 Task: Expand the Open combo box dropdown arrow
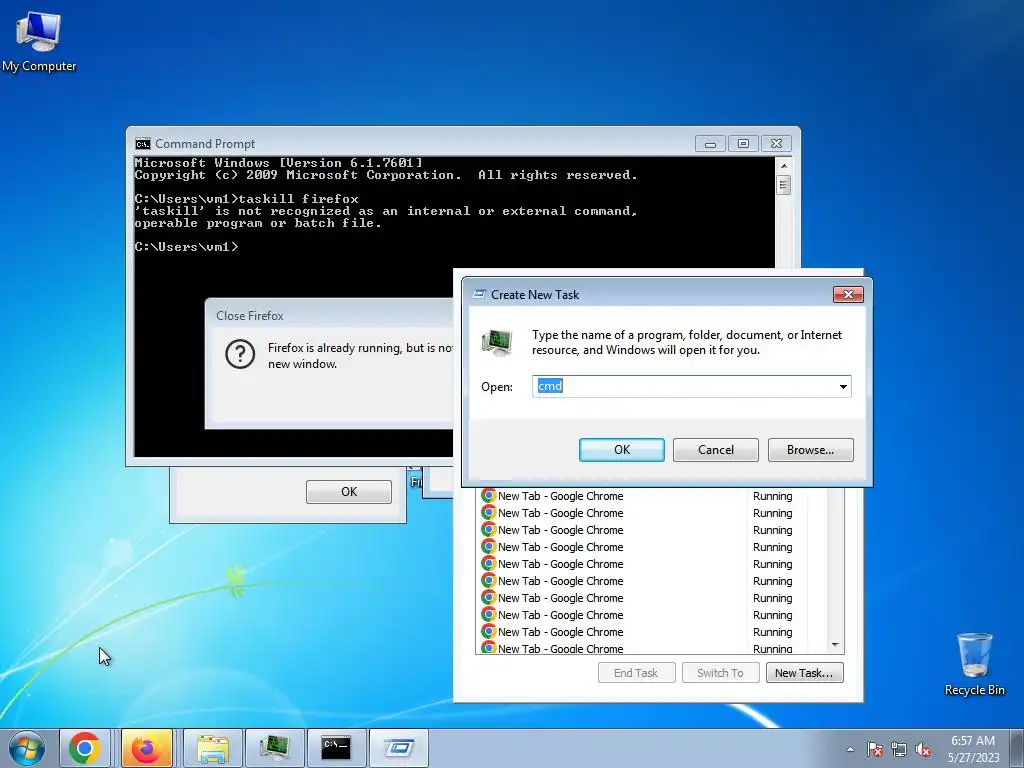point(843,387)
